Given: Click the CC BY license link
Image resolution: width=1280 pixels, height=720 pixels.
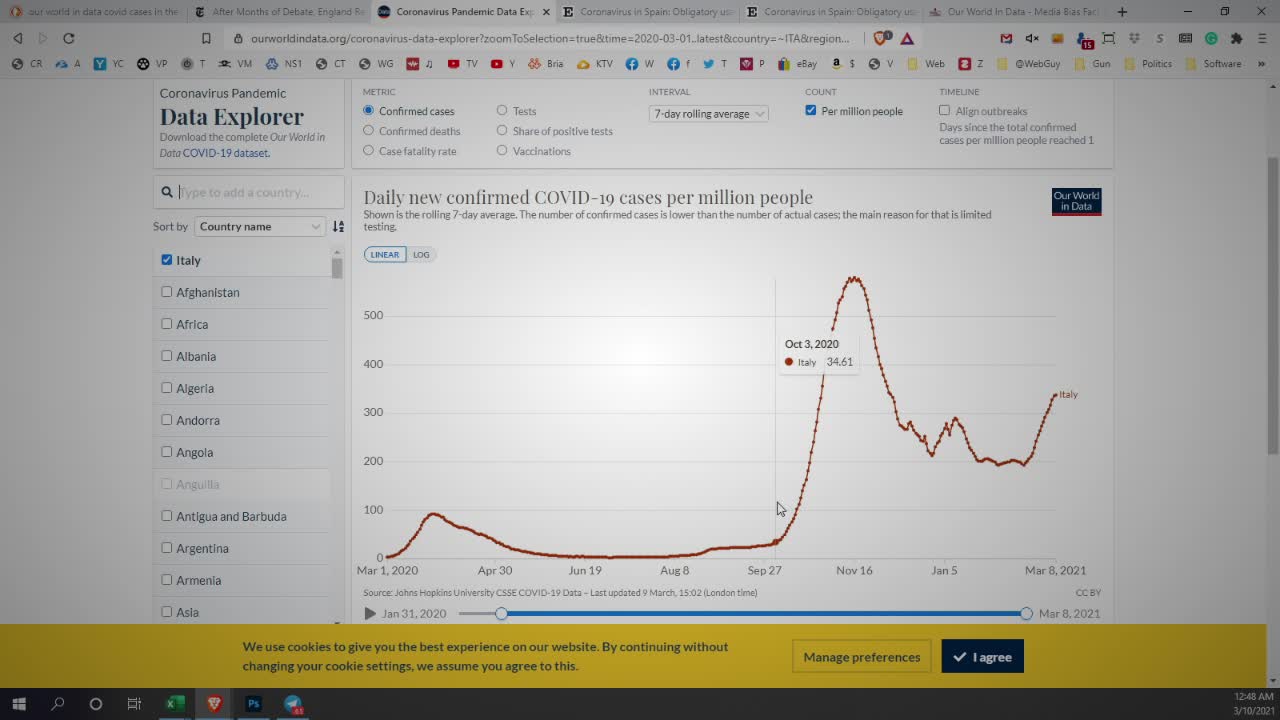Looking at the screenshot, I should click(1088, 593).
